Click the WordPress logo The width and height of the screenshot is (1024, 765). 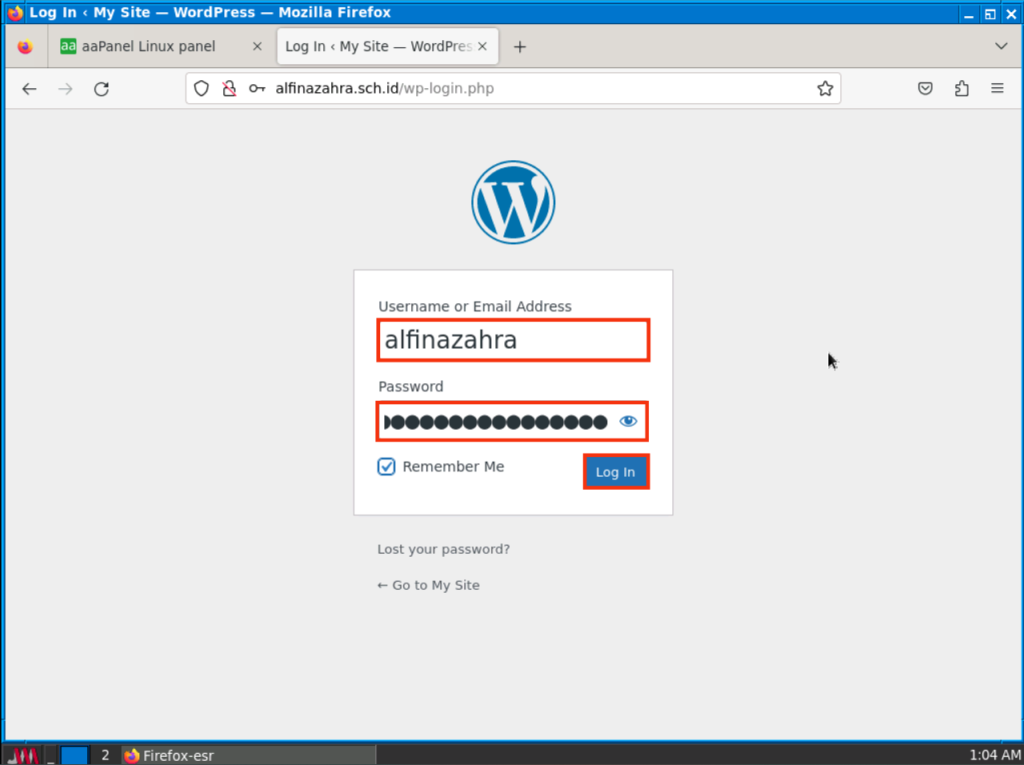(x=513, y=202)
